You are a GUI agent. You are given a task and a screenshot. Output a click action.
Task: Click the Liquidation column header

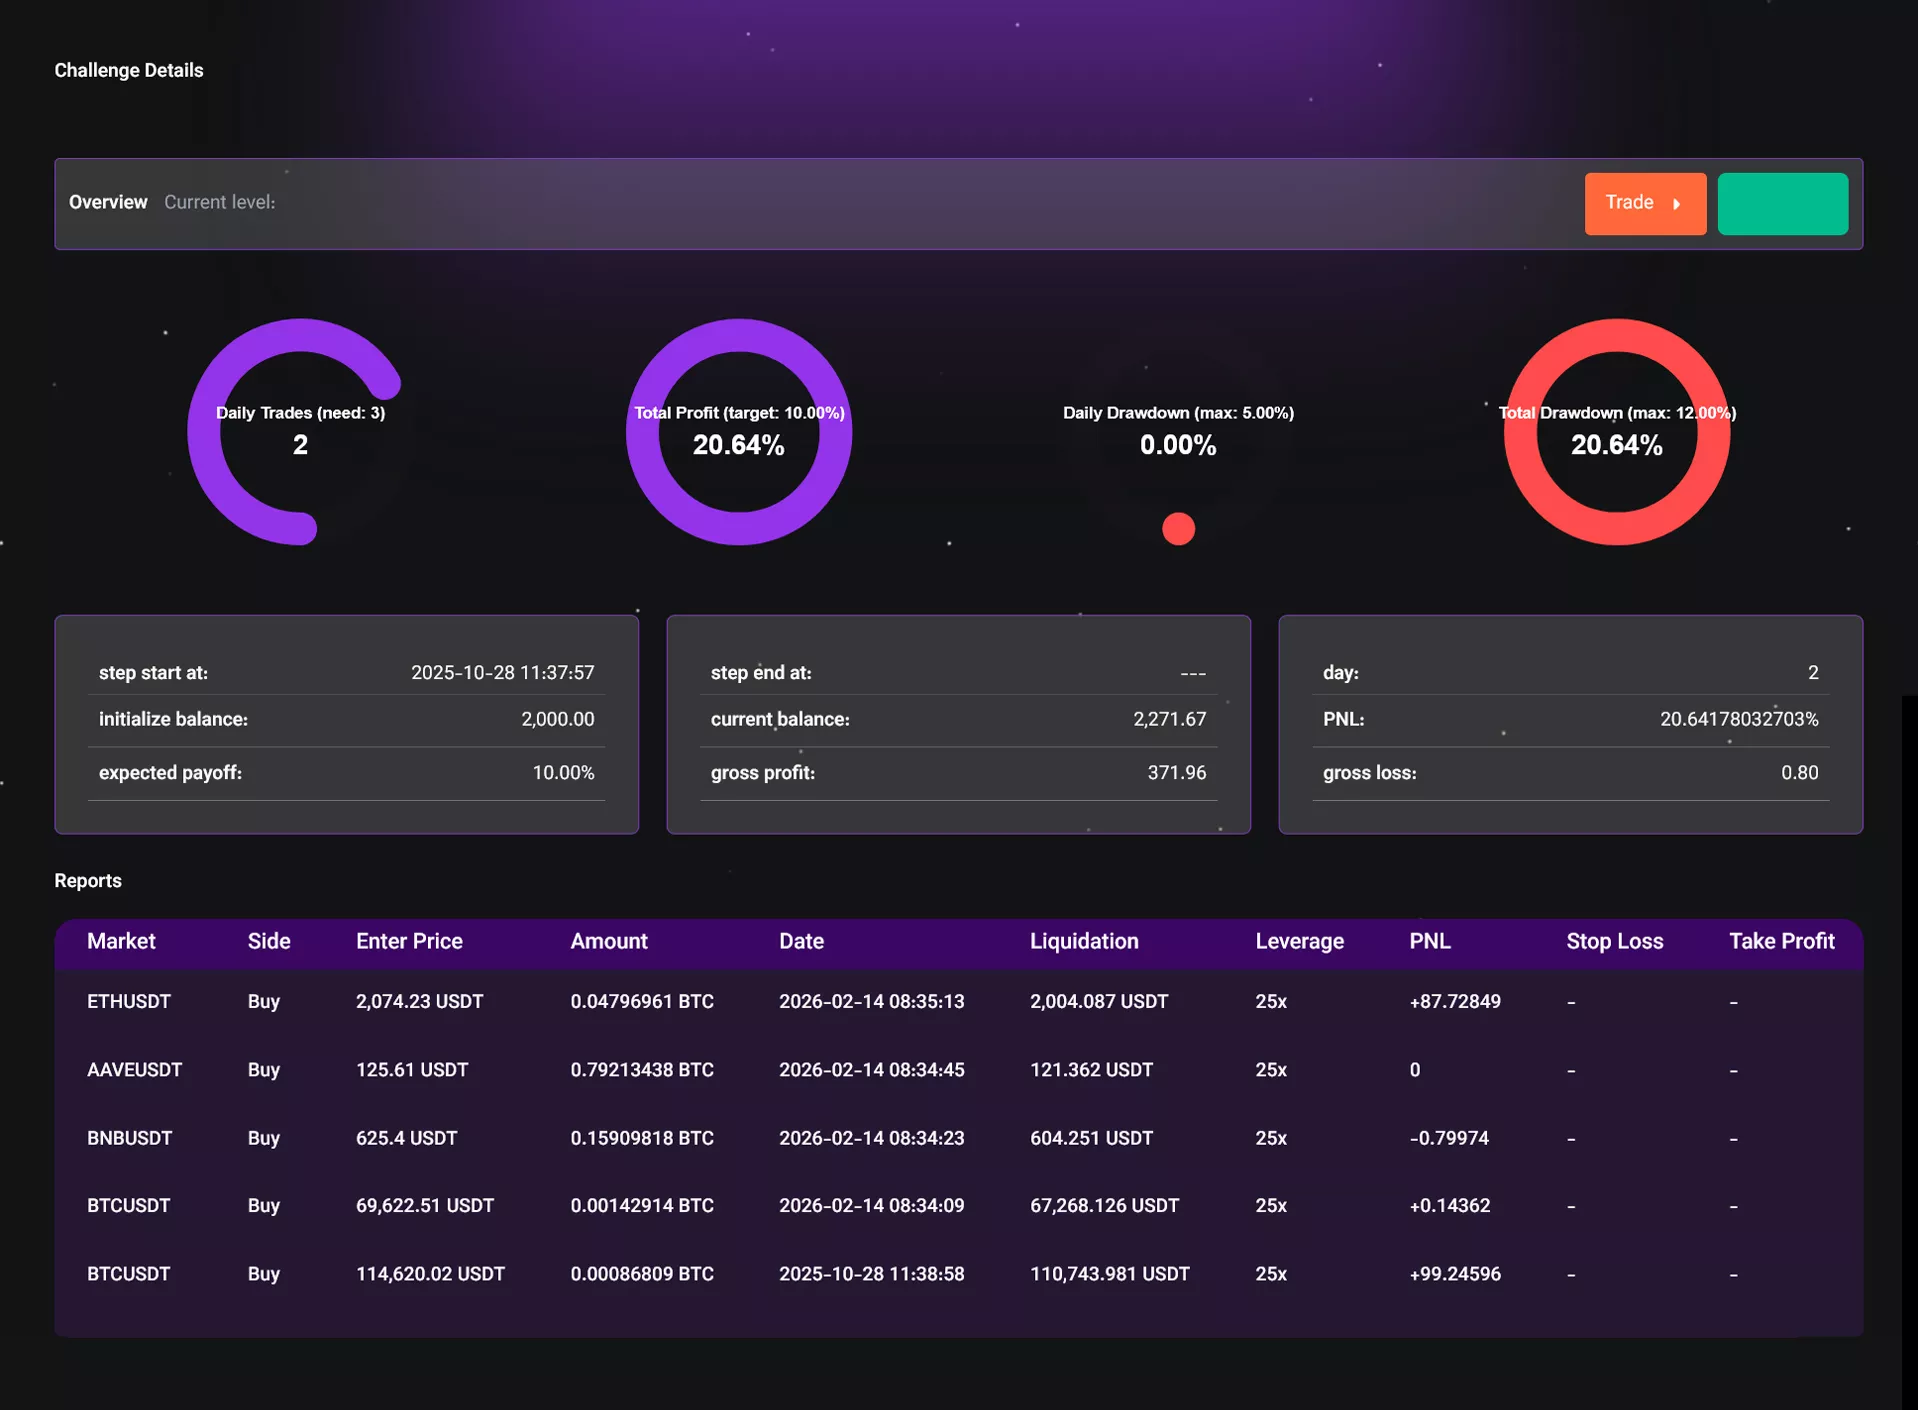1084,941
